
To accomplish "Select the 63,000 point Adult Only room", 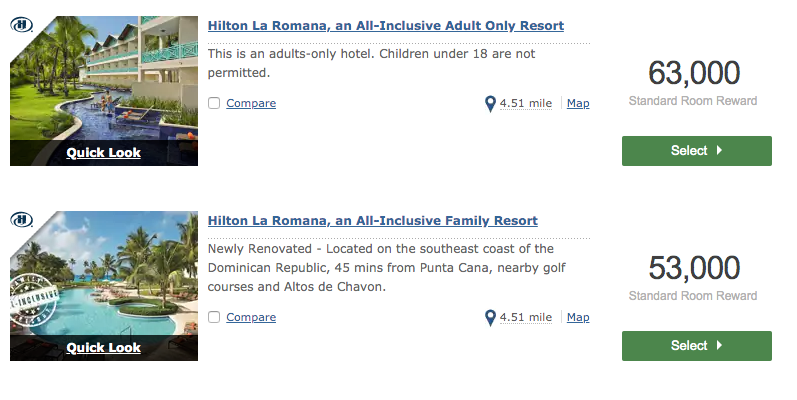I will tap(696, 151).
